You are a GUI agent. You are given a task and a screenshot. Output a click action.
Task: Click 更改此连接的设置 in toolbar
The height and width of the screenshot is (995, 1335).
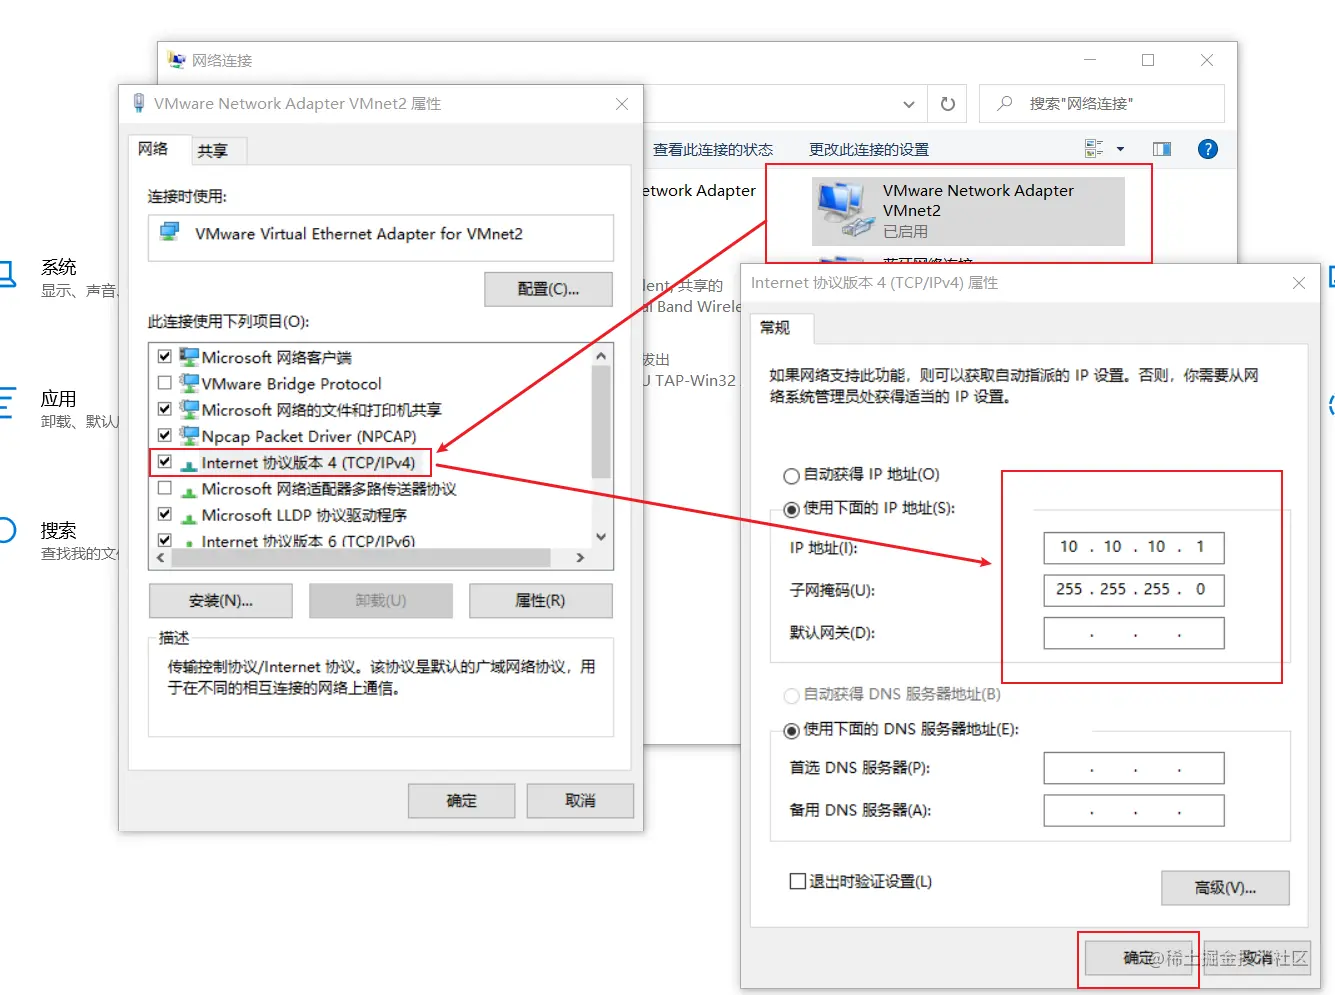click(869, 149)
